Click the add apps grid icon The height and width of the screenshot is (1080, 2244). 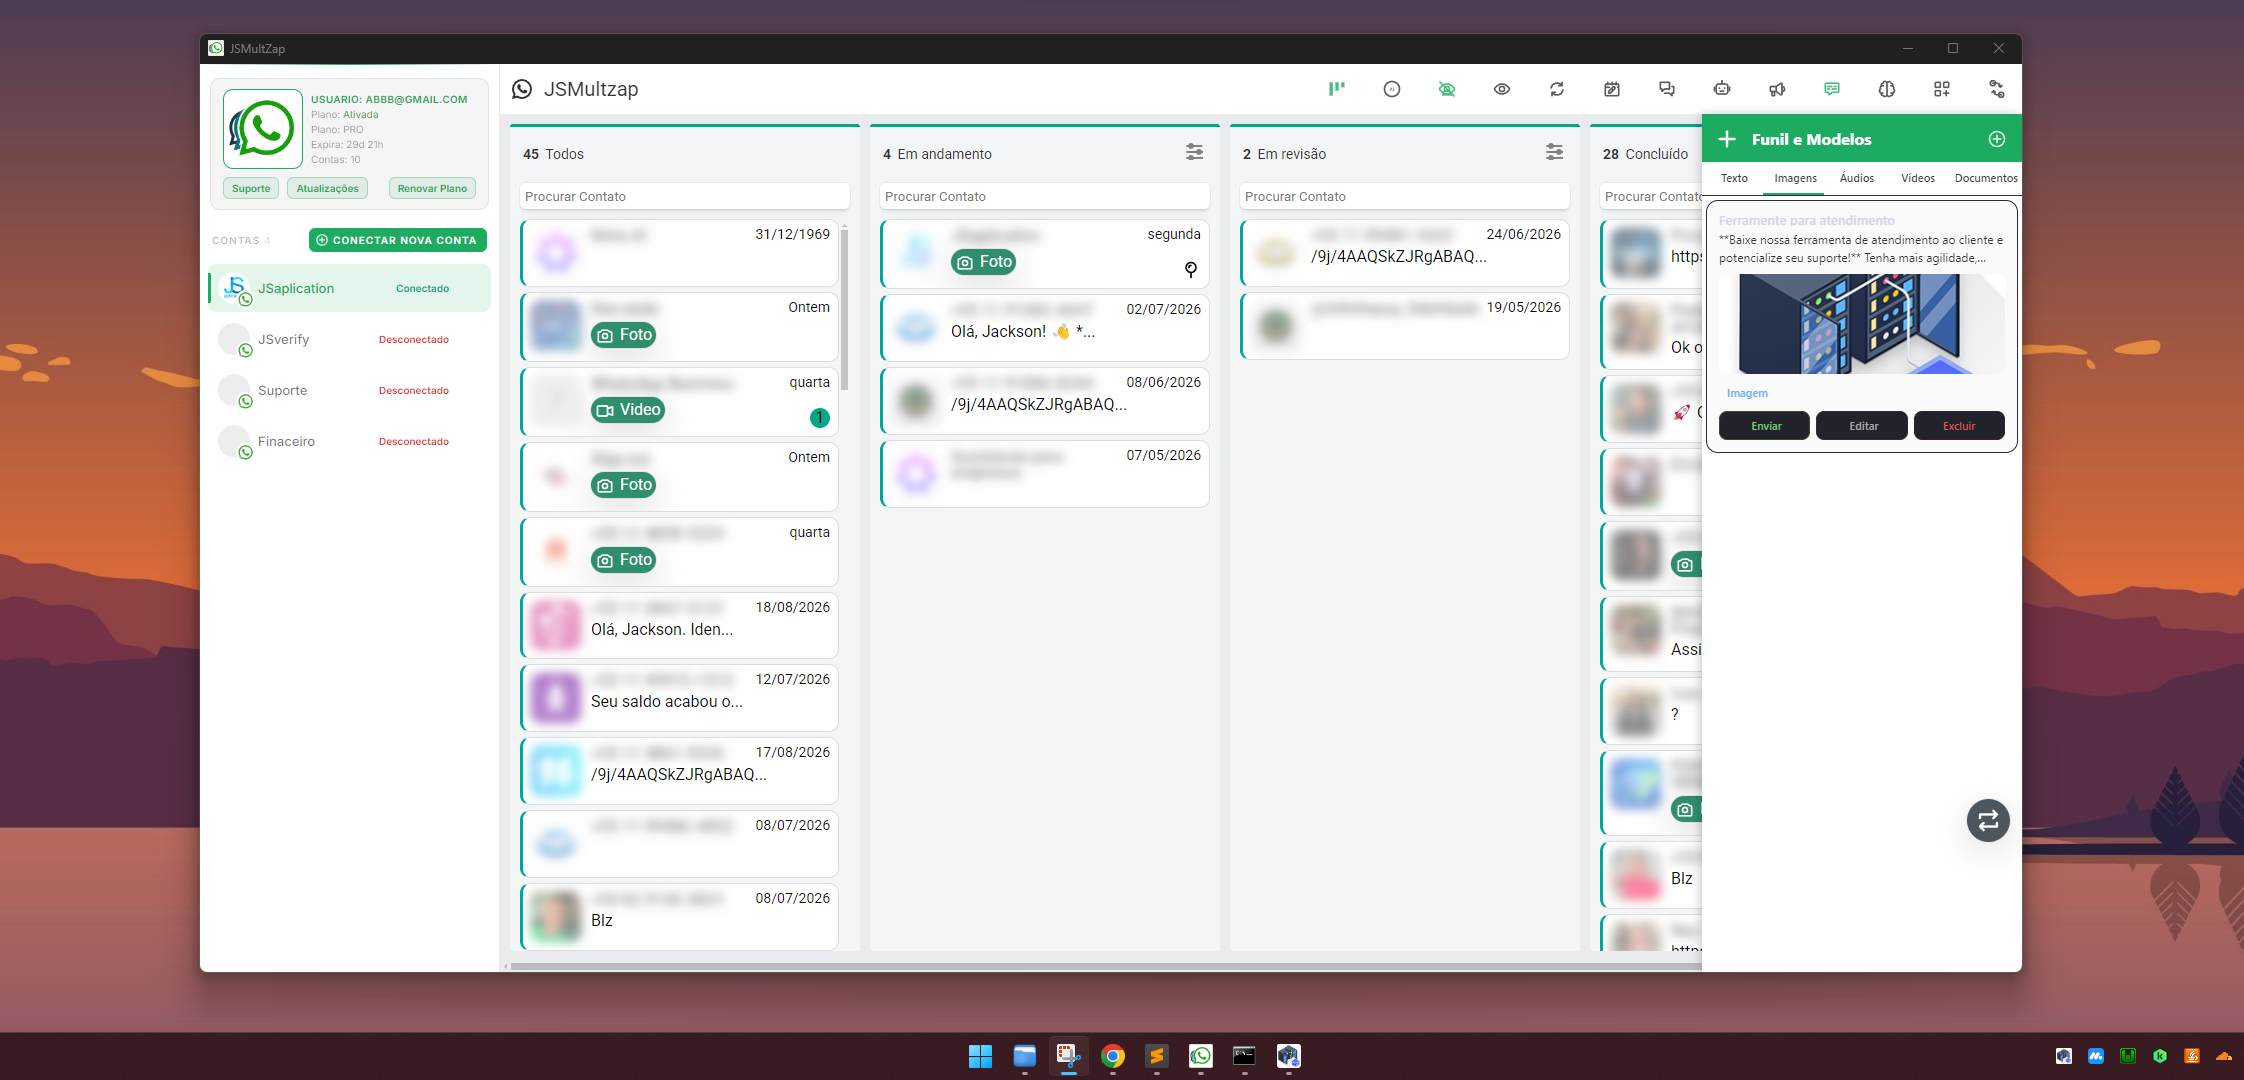coord(1941,89)
